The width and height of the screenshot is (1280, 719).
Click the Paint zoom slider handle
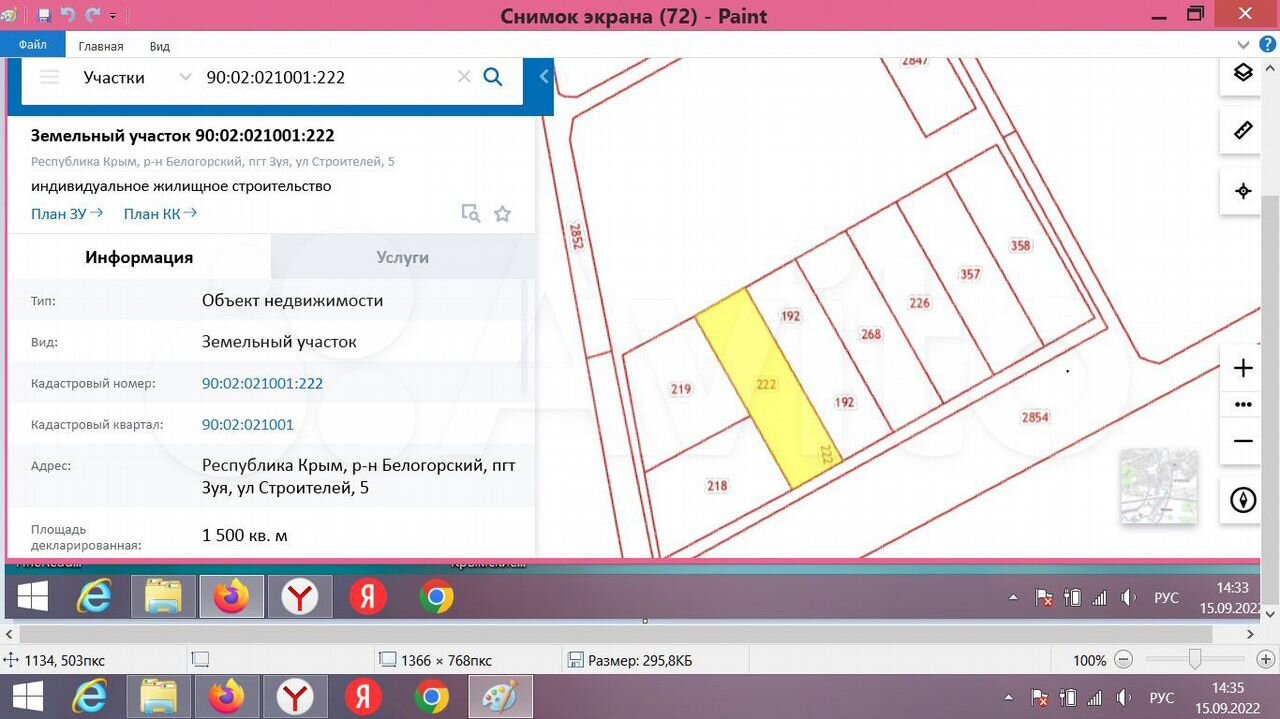tap(1194, 659)
